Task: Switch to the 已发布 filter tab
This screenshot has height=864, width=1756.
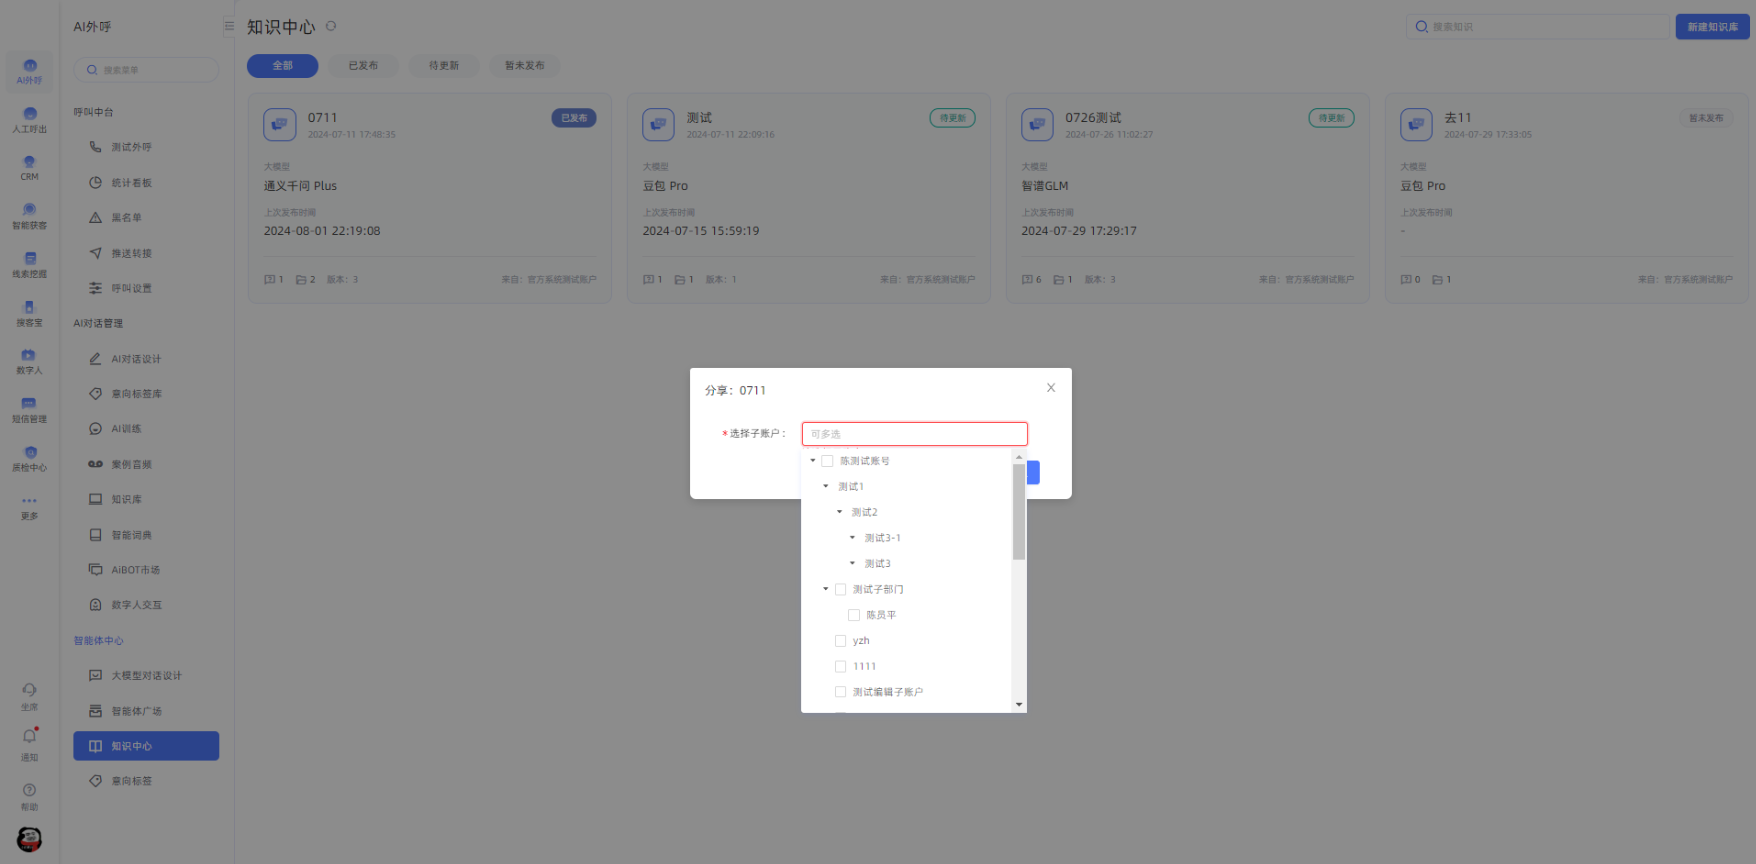Action: click(x=363, y=66)
